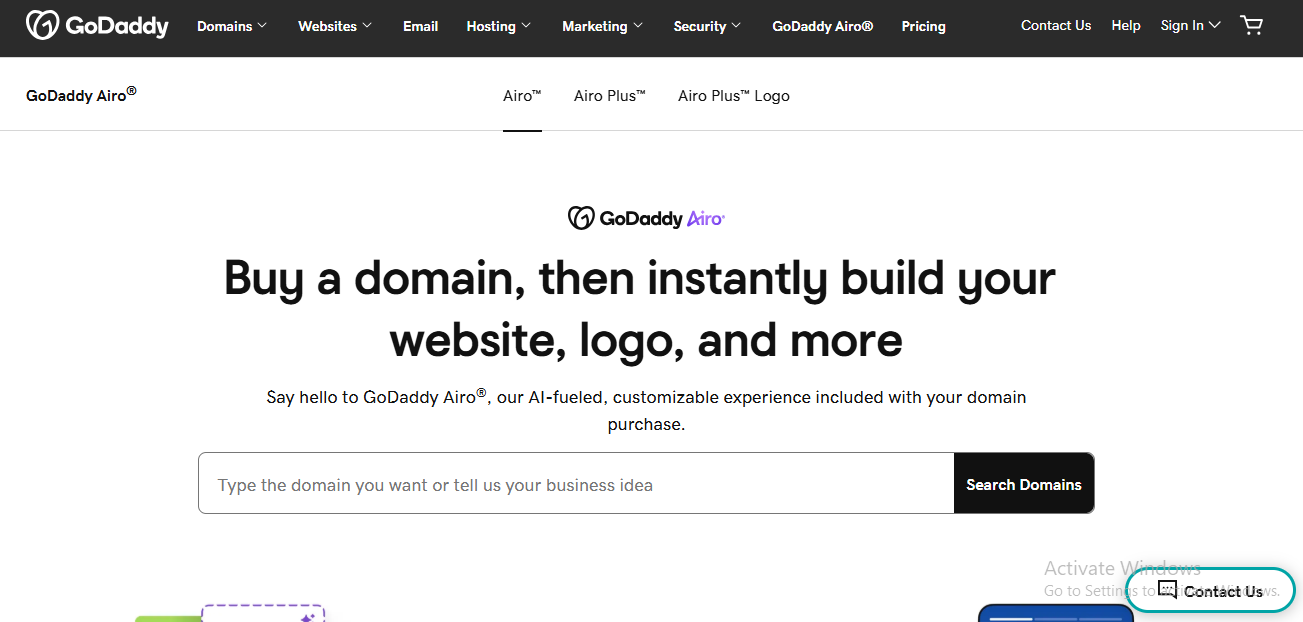
Task: Focus the domain search input field
Action: (x=576, y=484)
